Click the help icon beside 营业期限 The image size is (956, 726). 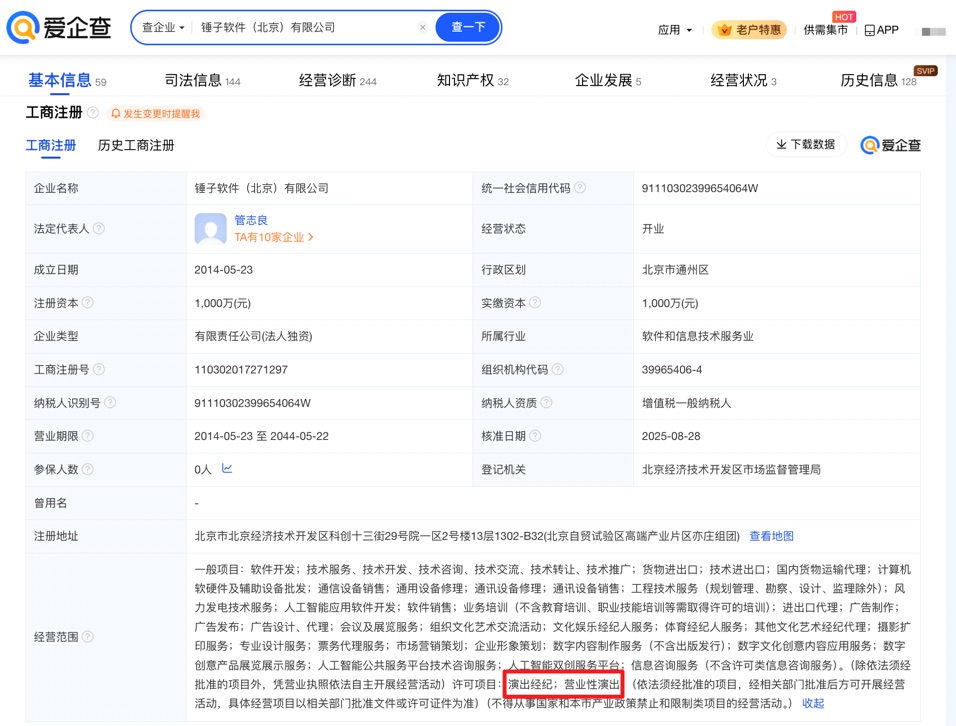tap(88, 436)
